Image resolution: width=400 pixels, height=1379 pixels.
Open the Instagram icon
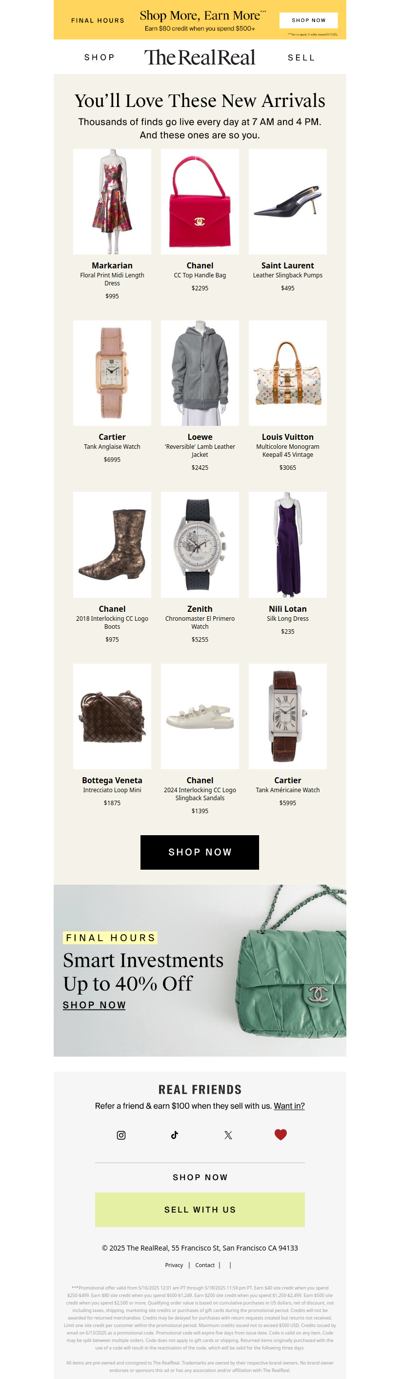121,1135
